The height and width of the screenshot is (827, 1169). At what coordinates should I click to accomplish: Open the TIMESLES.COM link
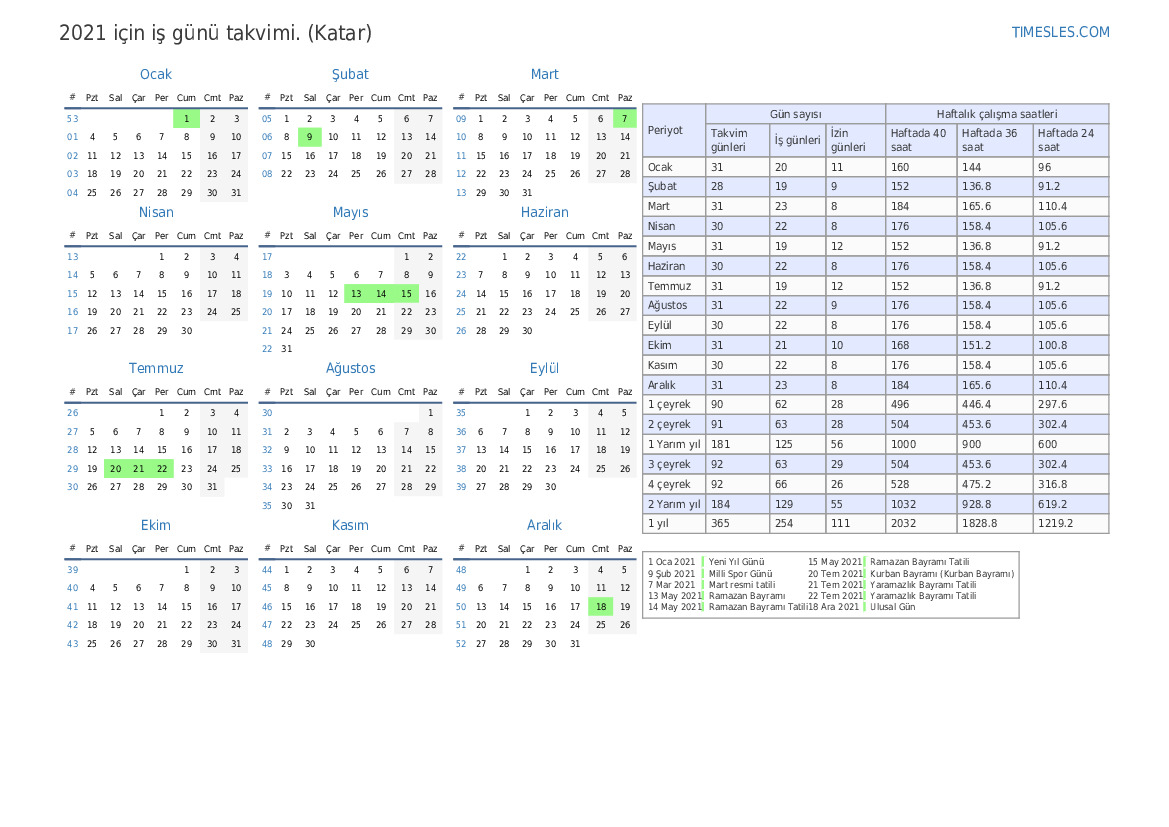tap(1059, 32)
